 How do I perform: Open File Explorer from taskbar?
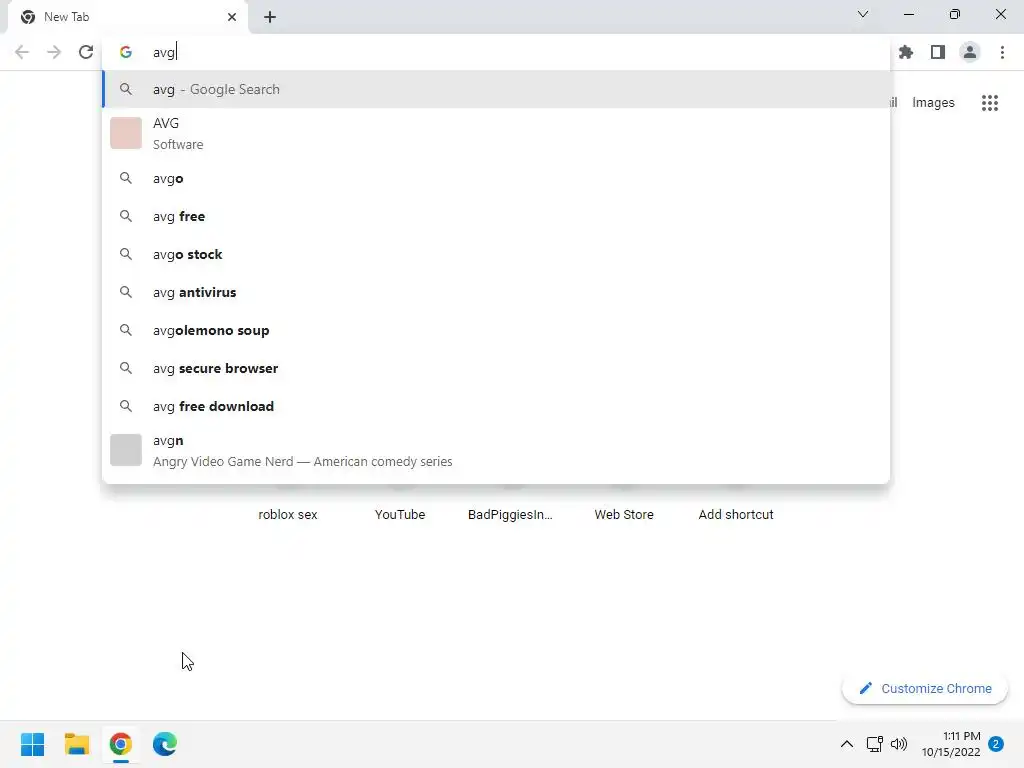click(77, 744)
